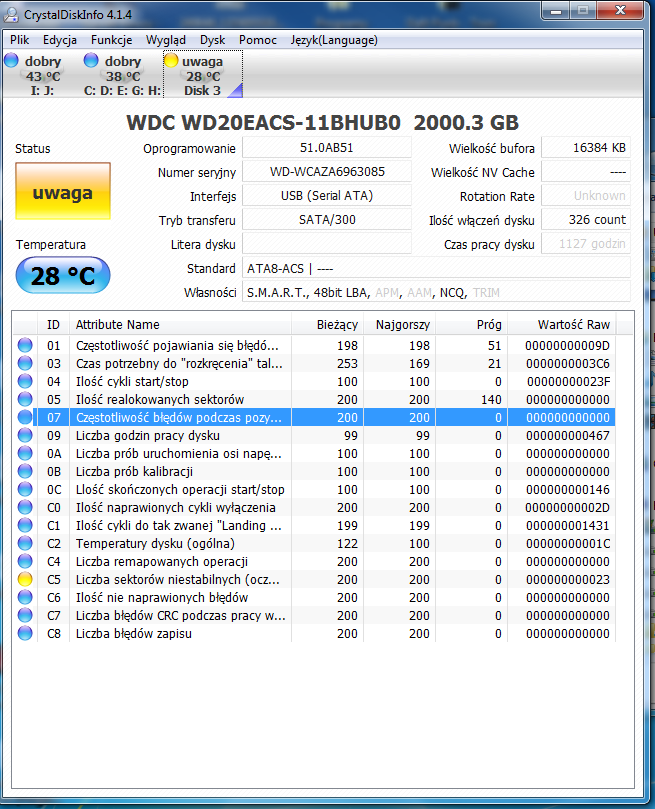Select row "Ilość nie naprawionych błędów"
This screenshot has width=655, height=809.
[315, 597]
